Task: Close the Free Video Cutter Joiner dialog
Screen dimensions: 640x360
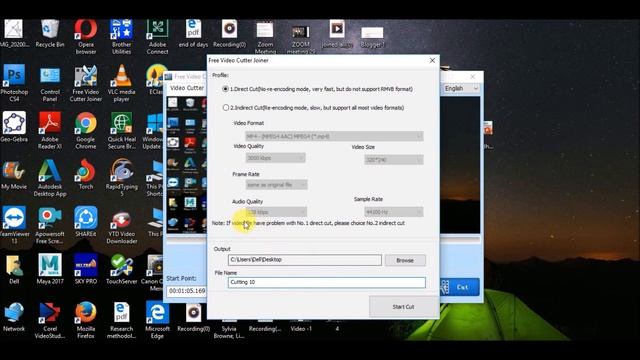Action: tap(432, 60)
